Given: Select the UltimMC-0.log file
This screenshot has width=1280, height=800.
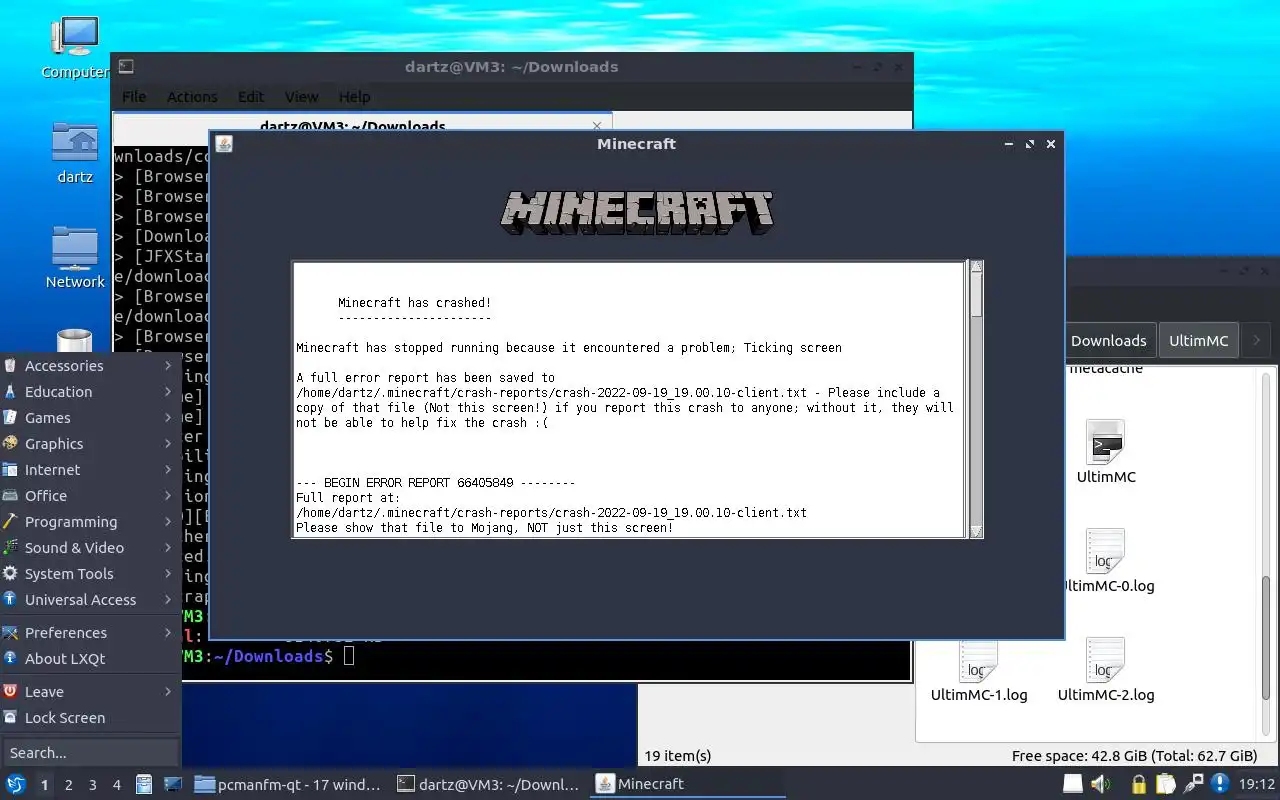Looking at the screenshot, I should (1106, 561).
